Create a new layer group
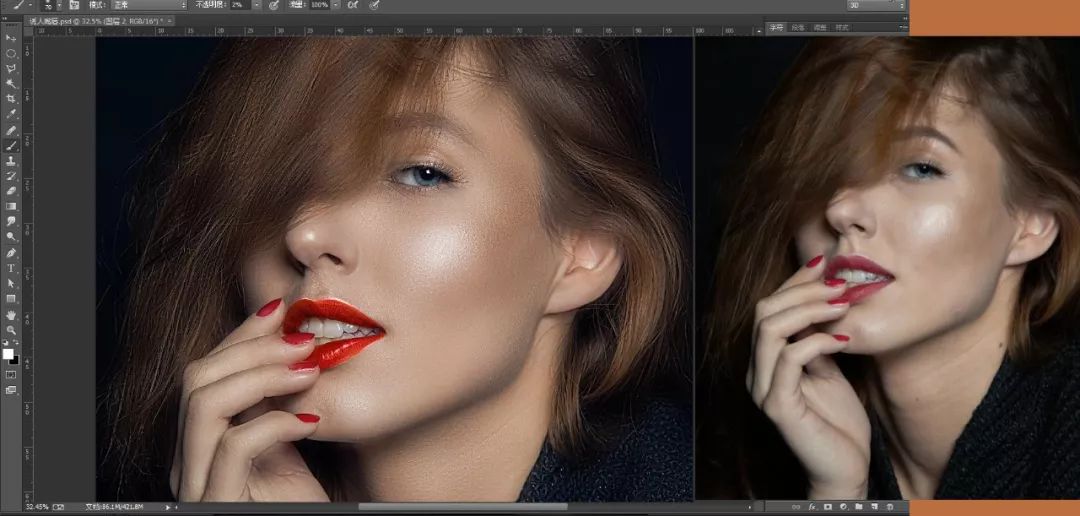The image size is (1080, 516). pos(858,507)
